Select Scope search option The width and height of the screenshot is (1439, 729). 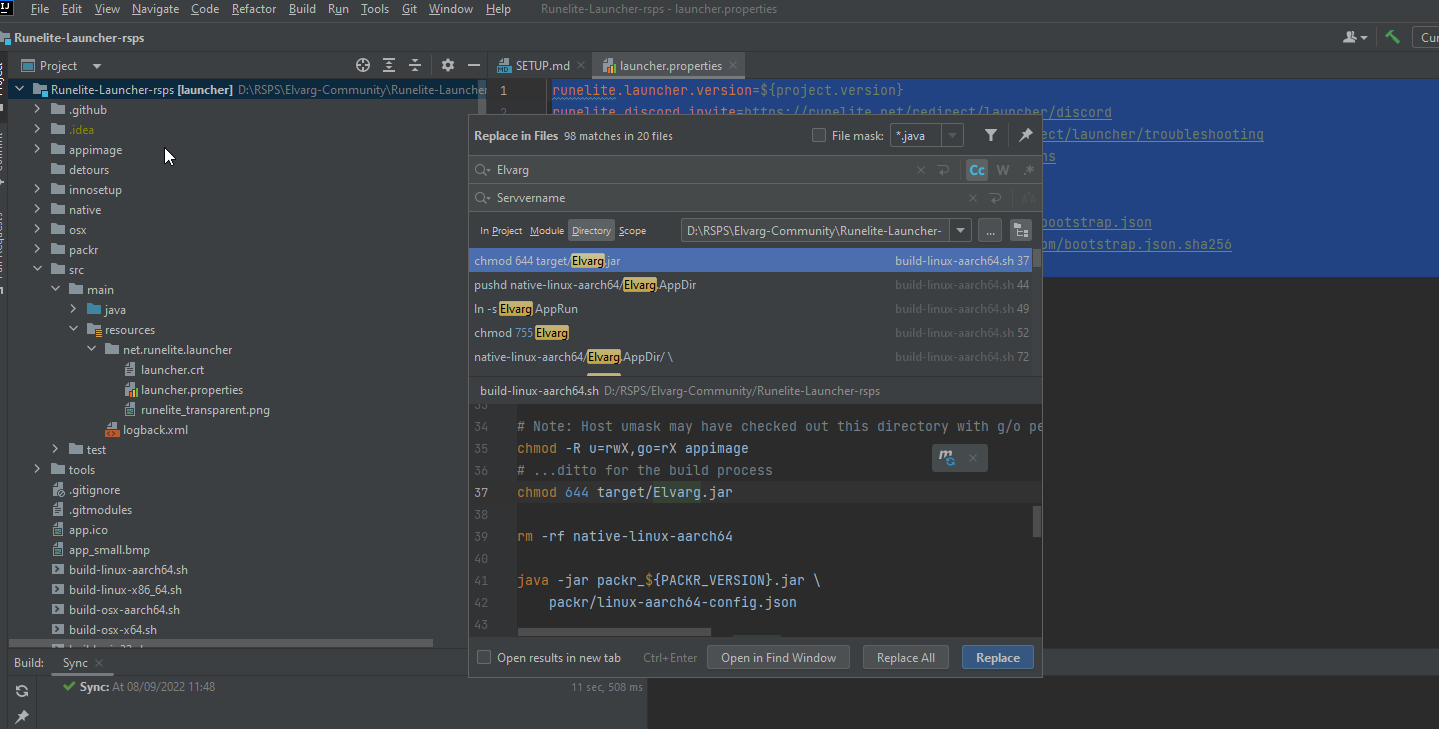pos(632,231)
